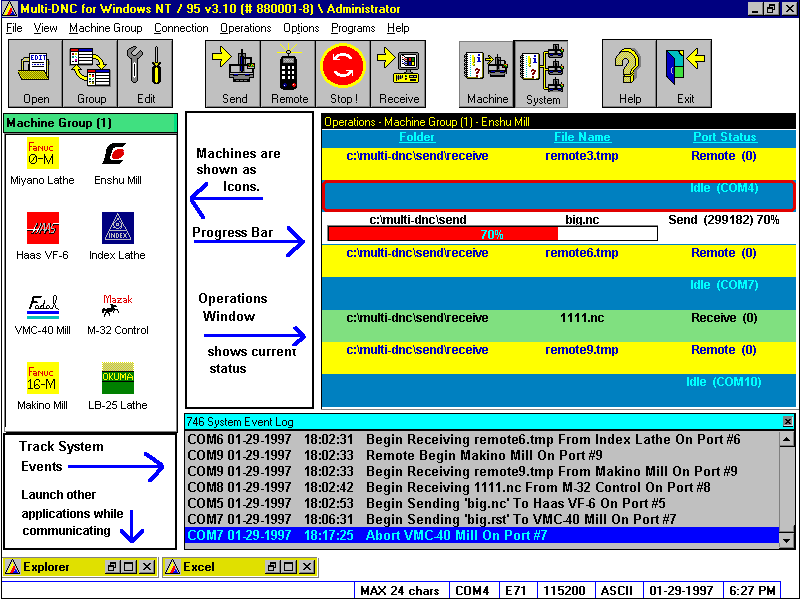Open the Operations menu

245,28
